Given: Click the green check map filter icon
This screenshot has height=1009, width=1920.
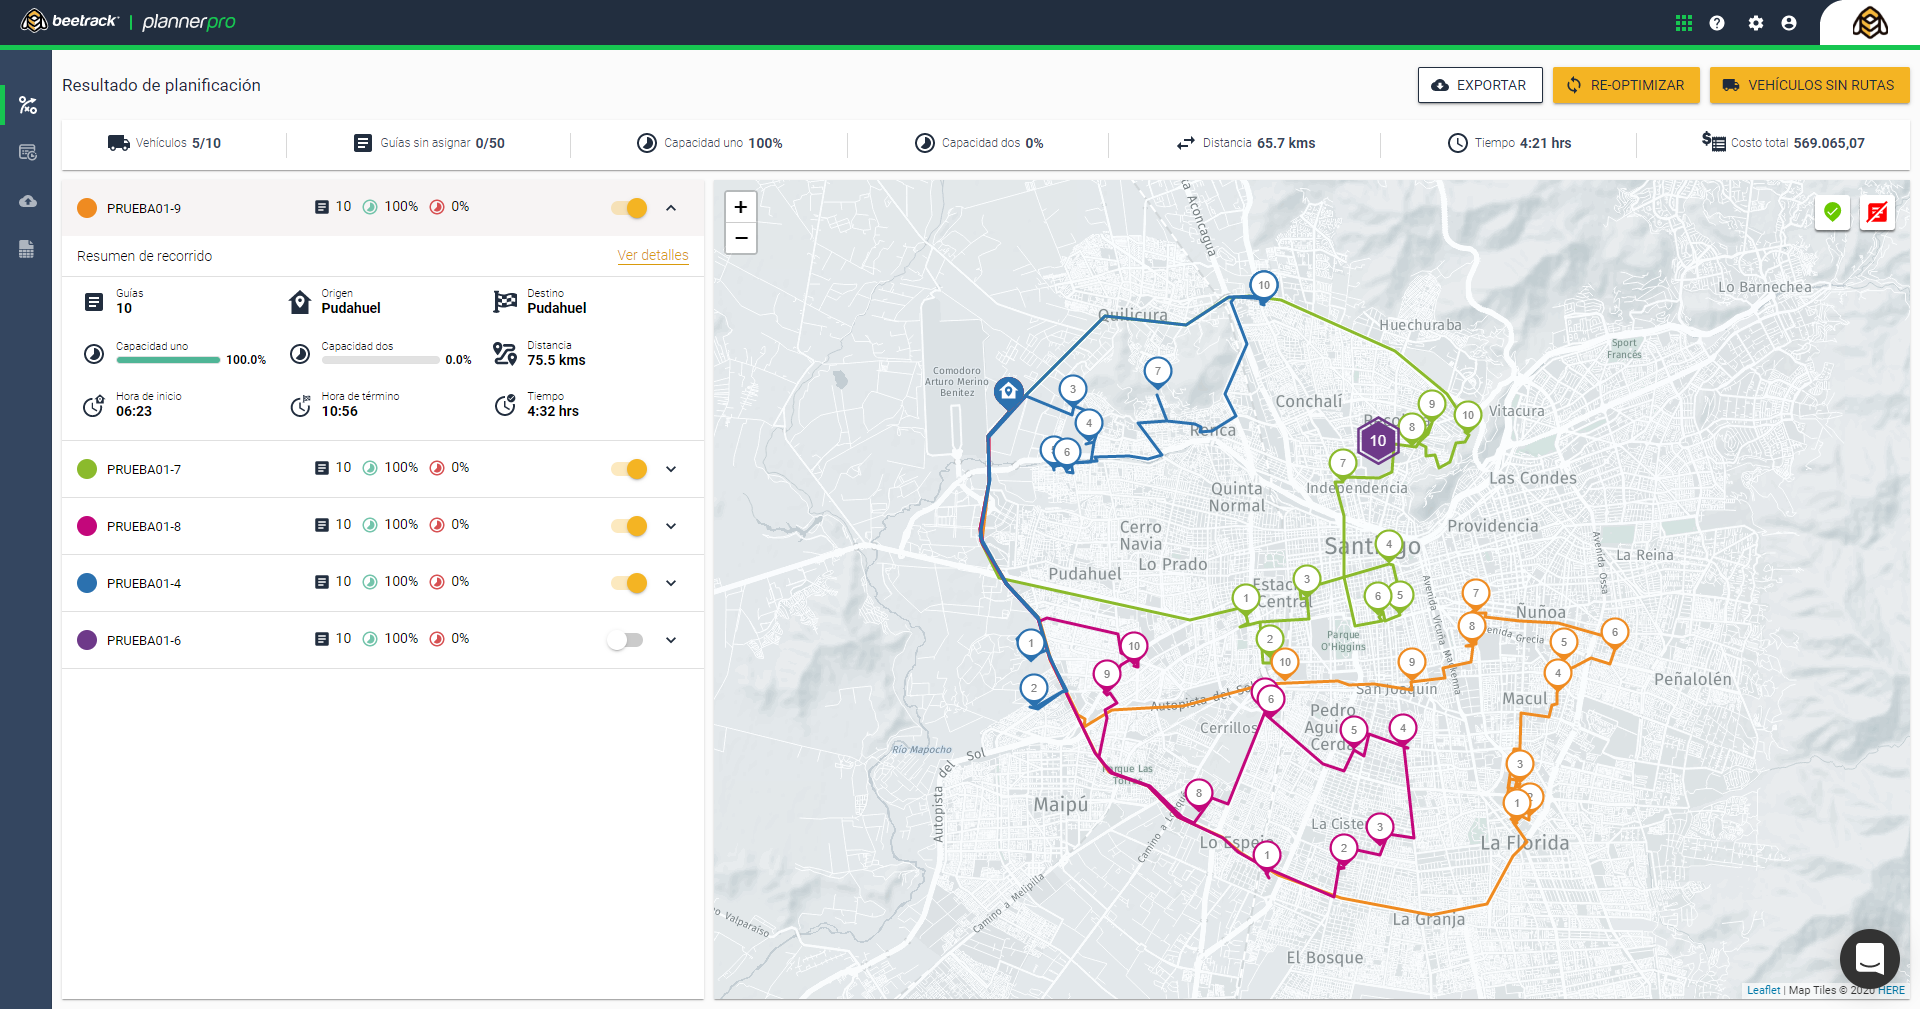Looking at the screenshot, I should 1832,212.
